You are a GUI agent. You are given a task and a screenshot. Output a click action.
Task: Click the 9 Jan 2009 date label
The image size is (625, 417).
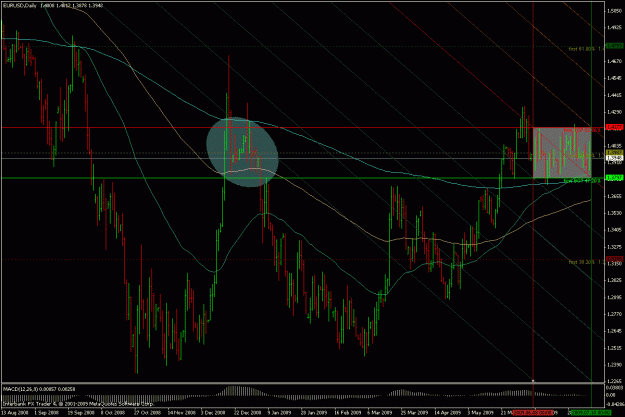point(279,413)
